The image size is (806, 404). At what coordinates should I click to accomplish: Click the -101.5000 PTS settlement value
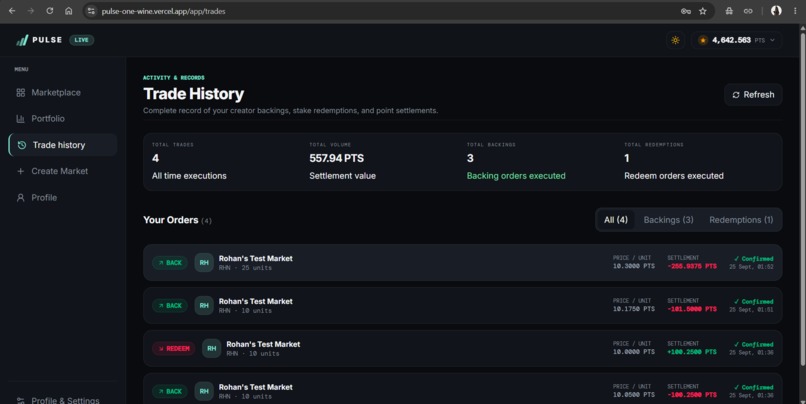coord(692,309)
